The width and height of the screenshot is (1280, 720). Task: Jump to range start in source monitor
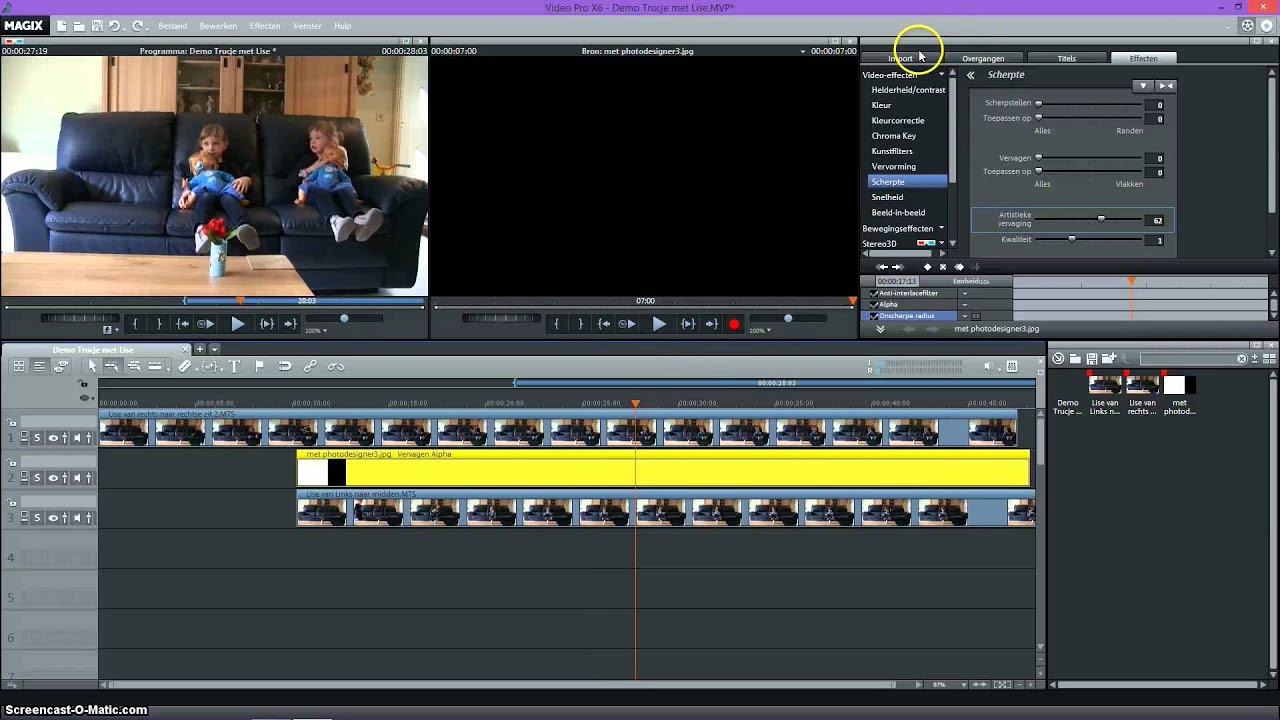[x=604, y=323]
